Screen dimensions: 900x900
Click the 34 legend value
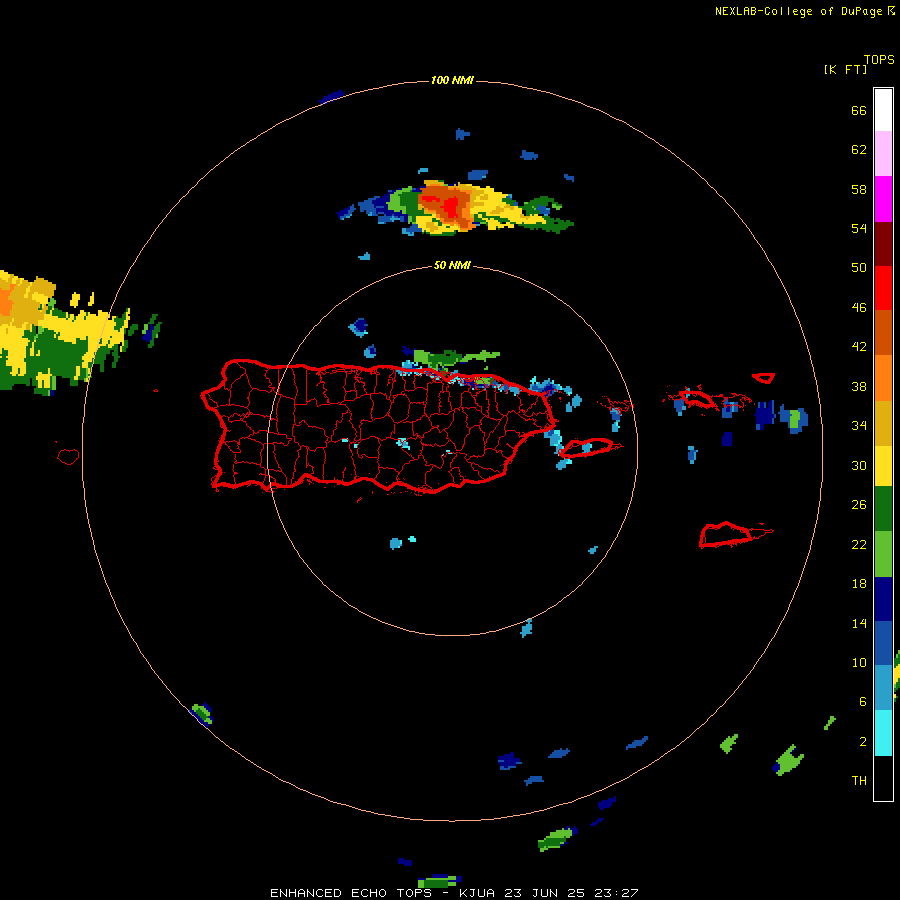[x=859, y=426]
